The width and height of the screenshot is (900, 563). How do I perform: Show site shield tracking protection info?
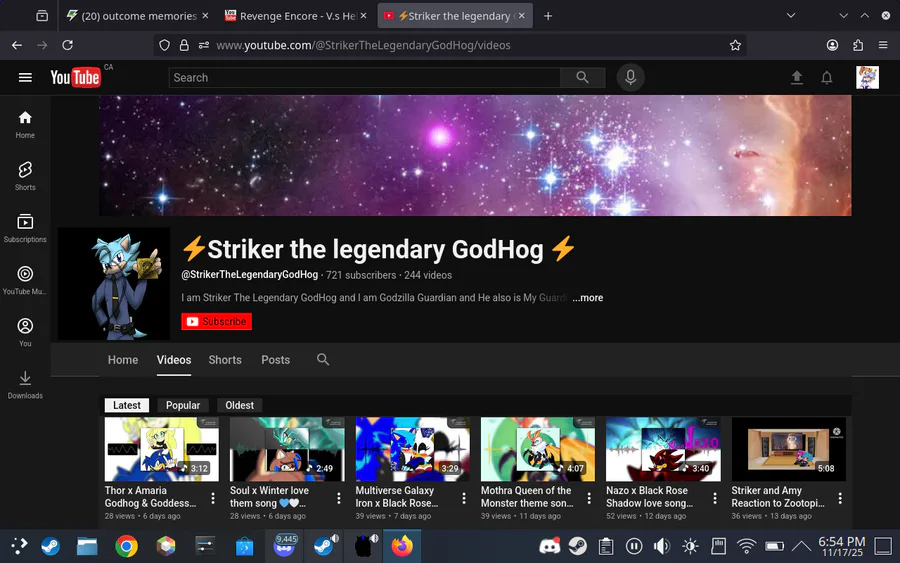tap(164, 45)
